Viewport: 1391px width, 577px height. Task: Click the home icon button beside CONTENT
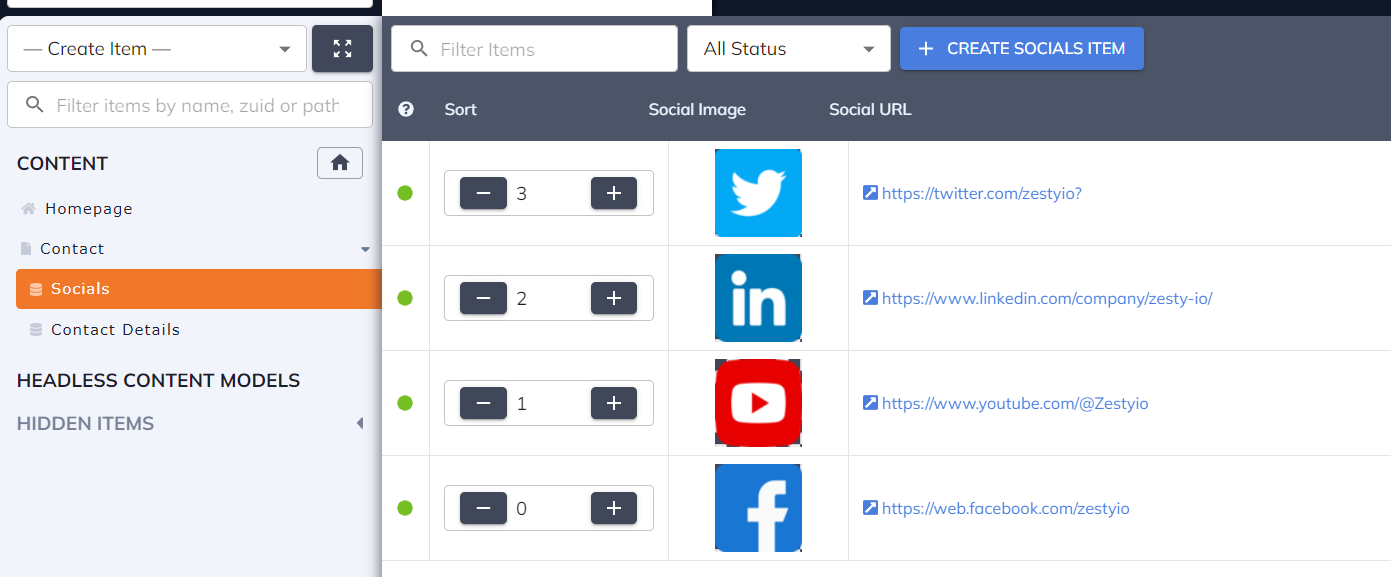340,163
